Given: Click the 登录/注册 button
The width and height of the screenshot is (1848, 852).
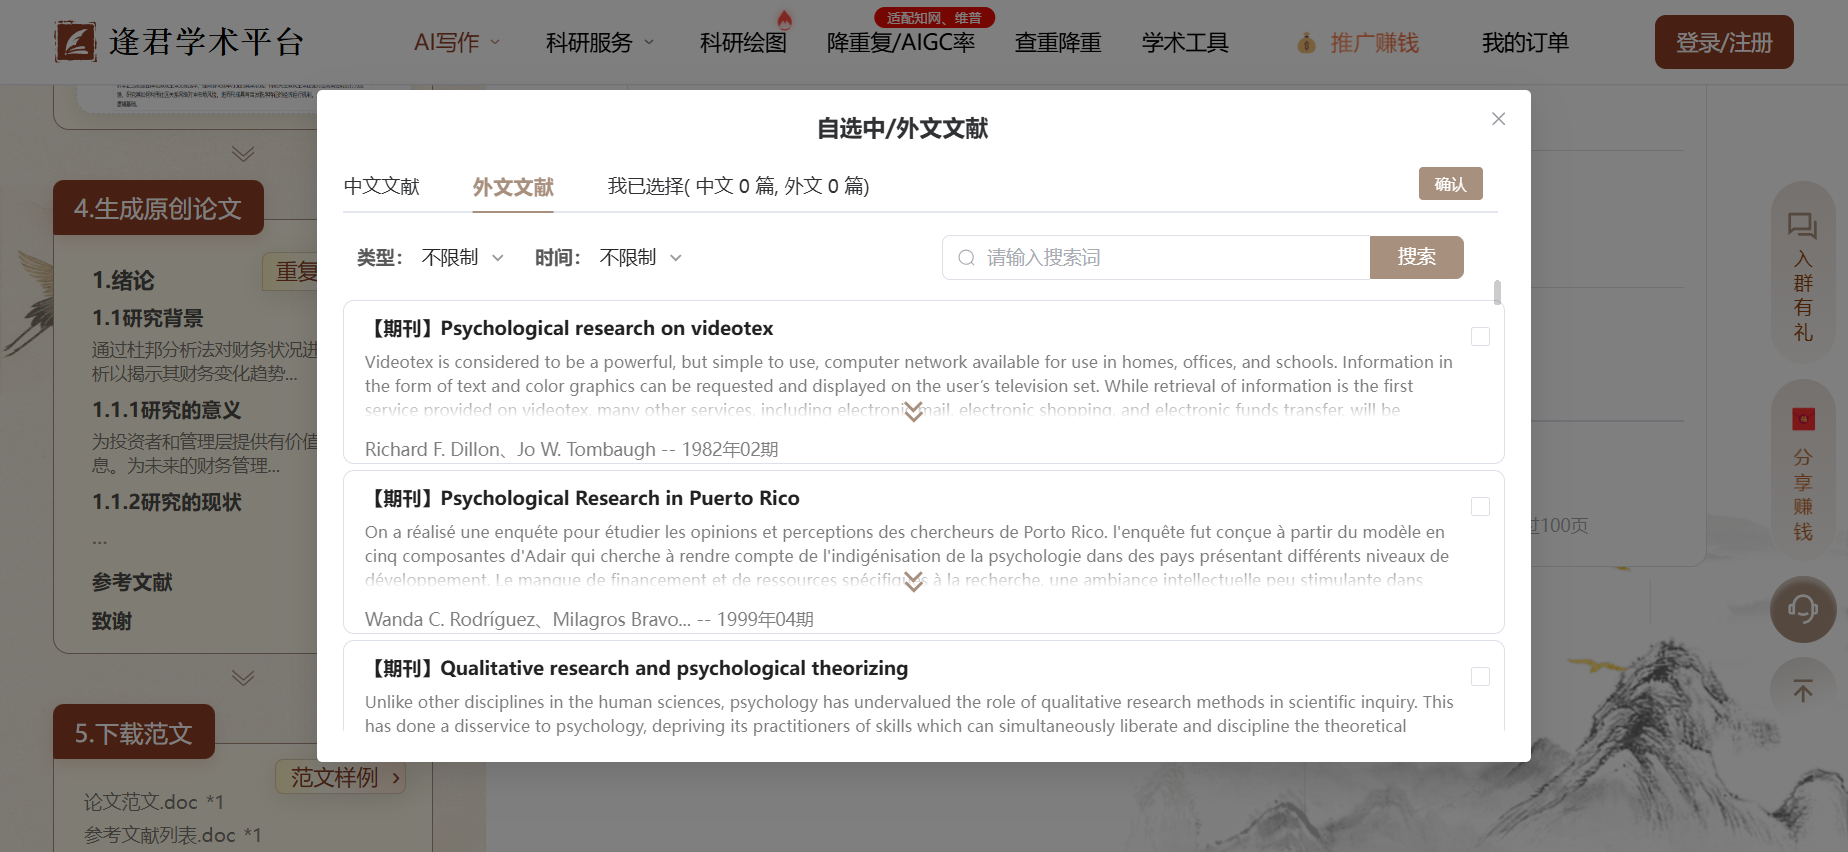Looking at the screenshot, I should [1724, 42].
